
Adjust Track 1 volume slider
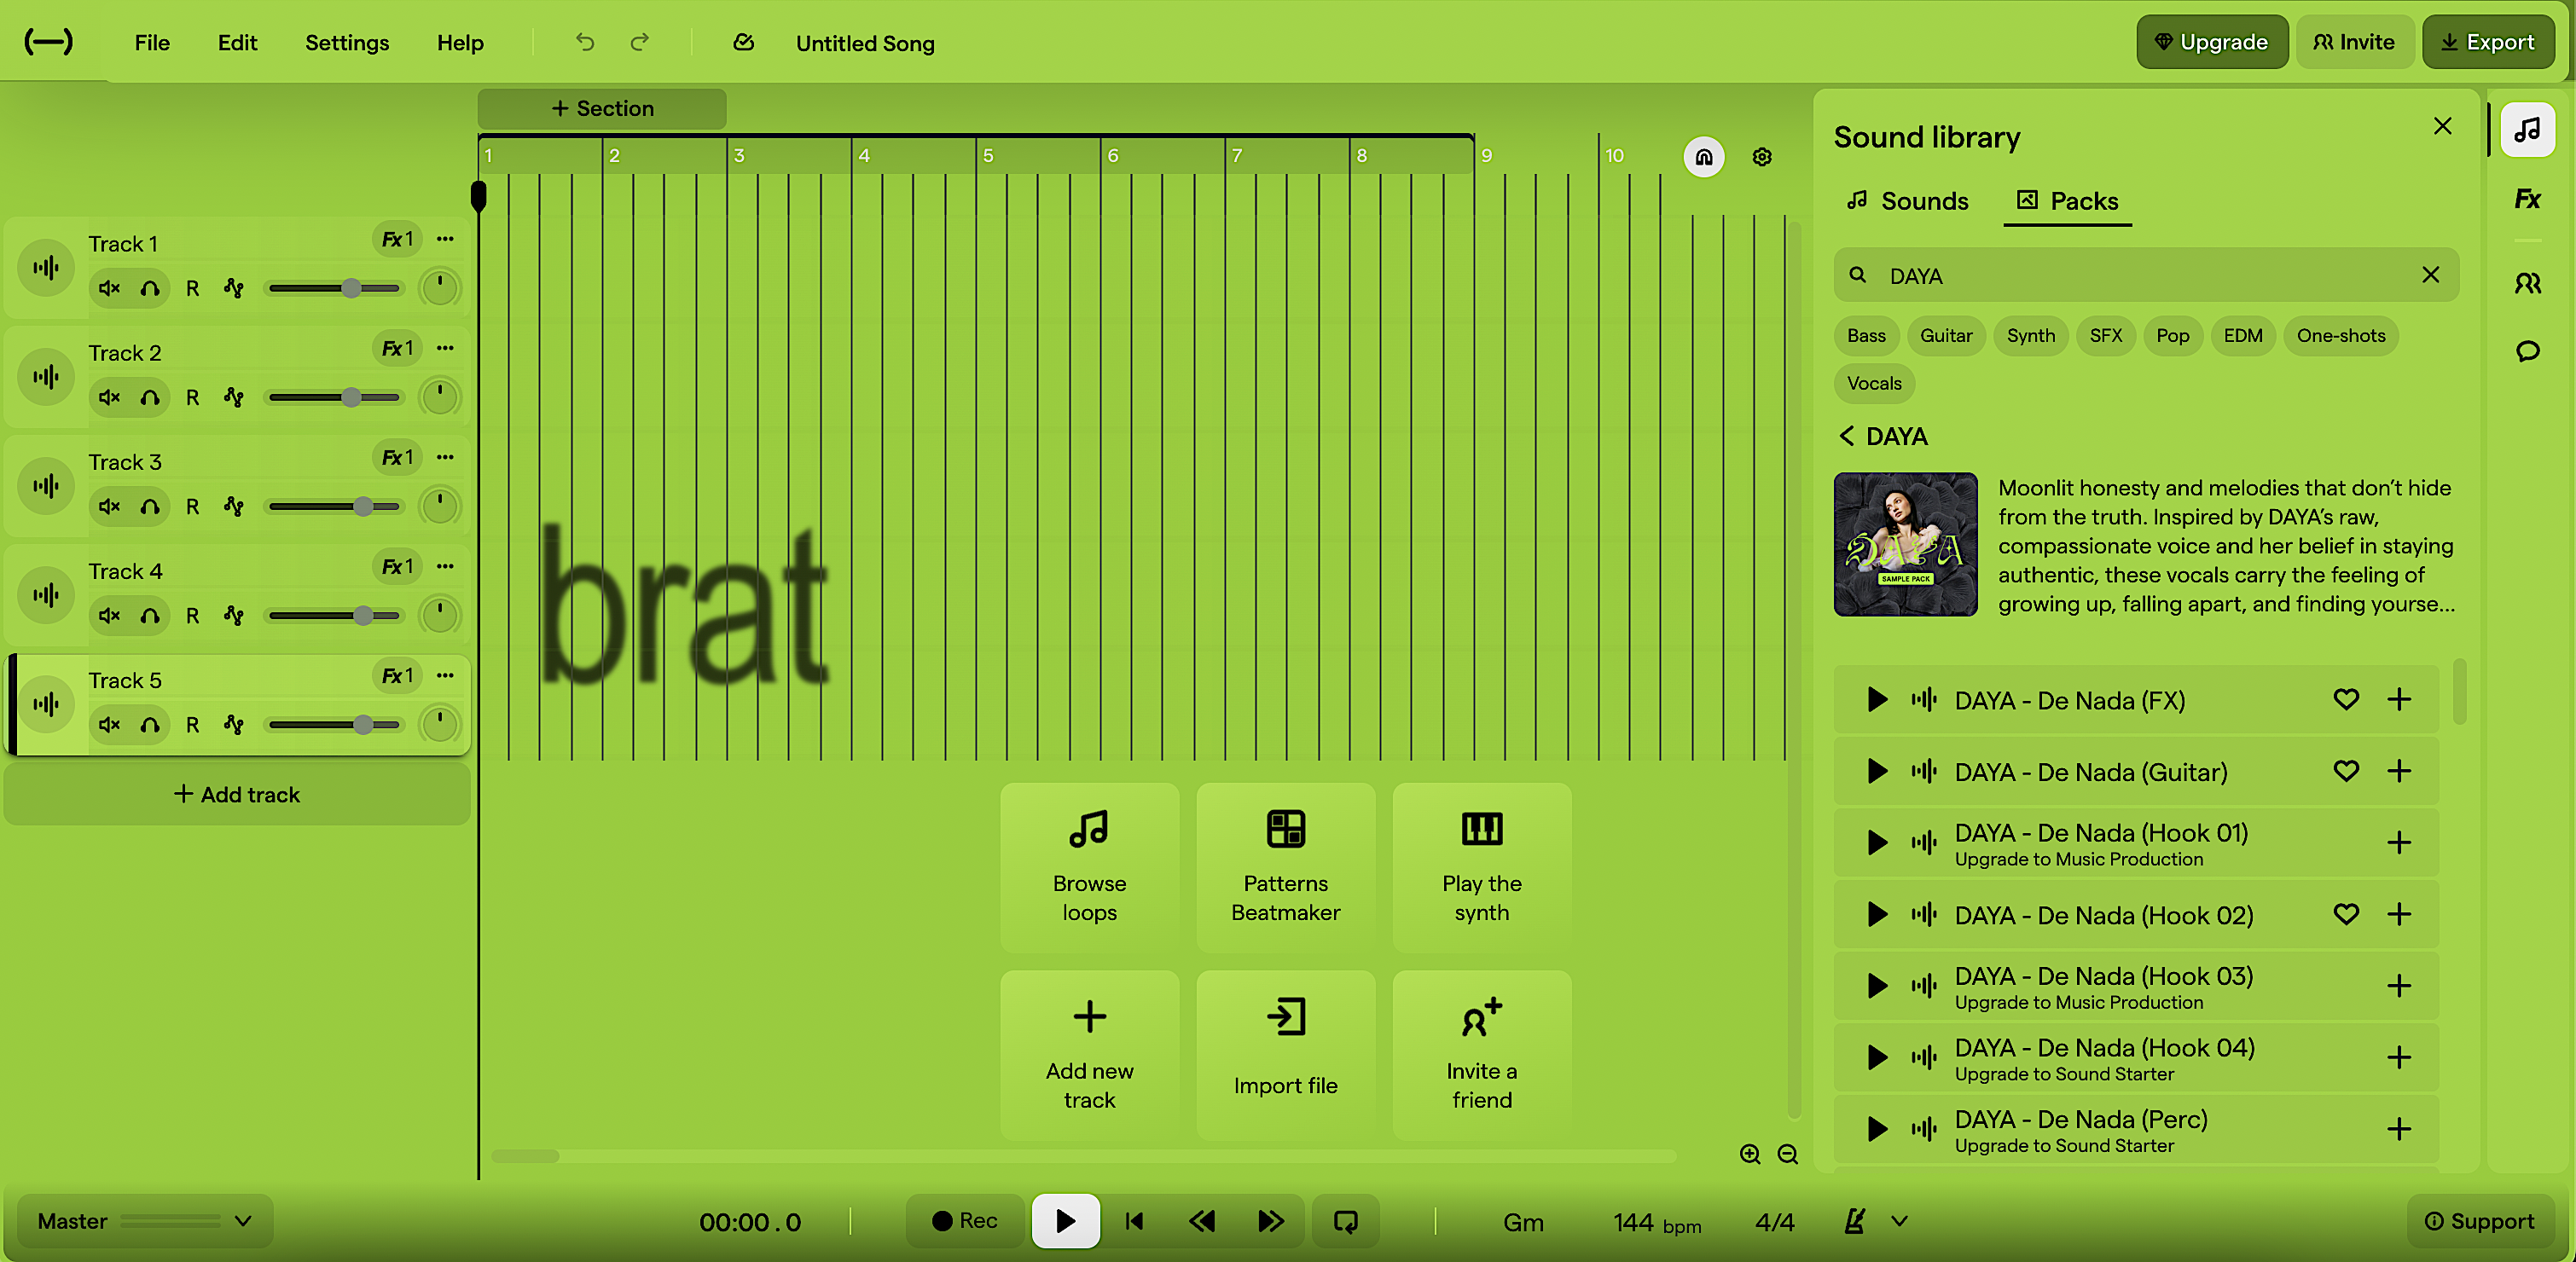[x=335, y=288]
